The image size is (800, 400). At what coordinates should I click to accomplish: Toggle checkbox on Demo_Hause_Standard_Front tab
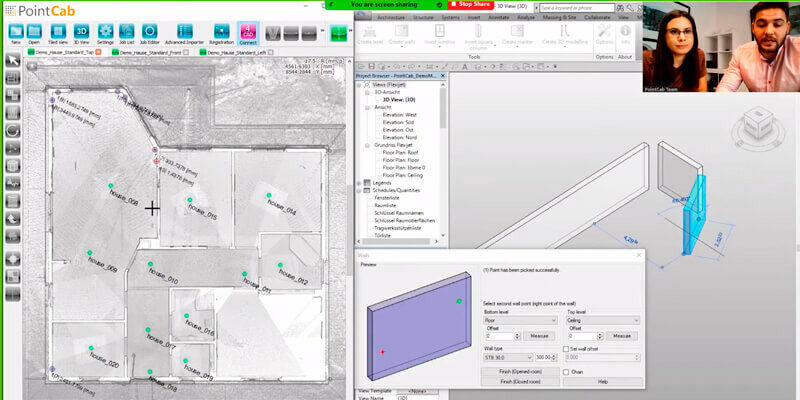186,52
